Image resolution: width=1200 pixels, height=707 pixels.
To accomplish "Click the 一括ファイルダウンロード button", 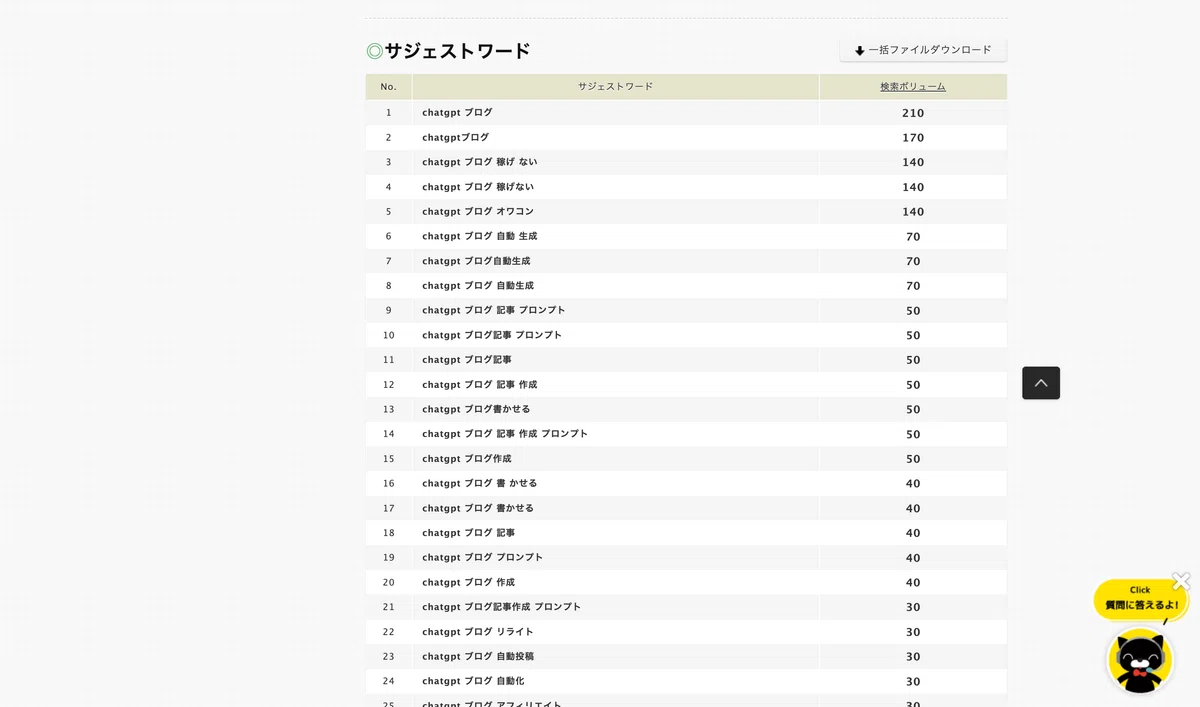I will point(923,50).
